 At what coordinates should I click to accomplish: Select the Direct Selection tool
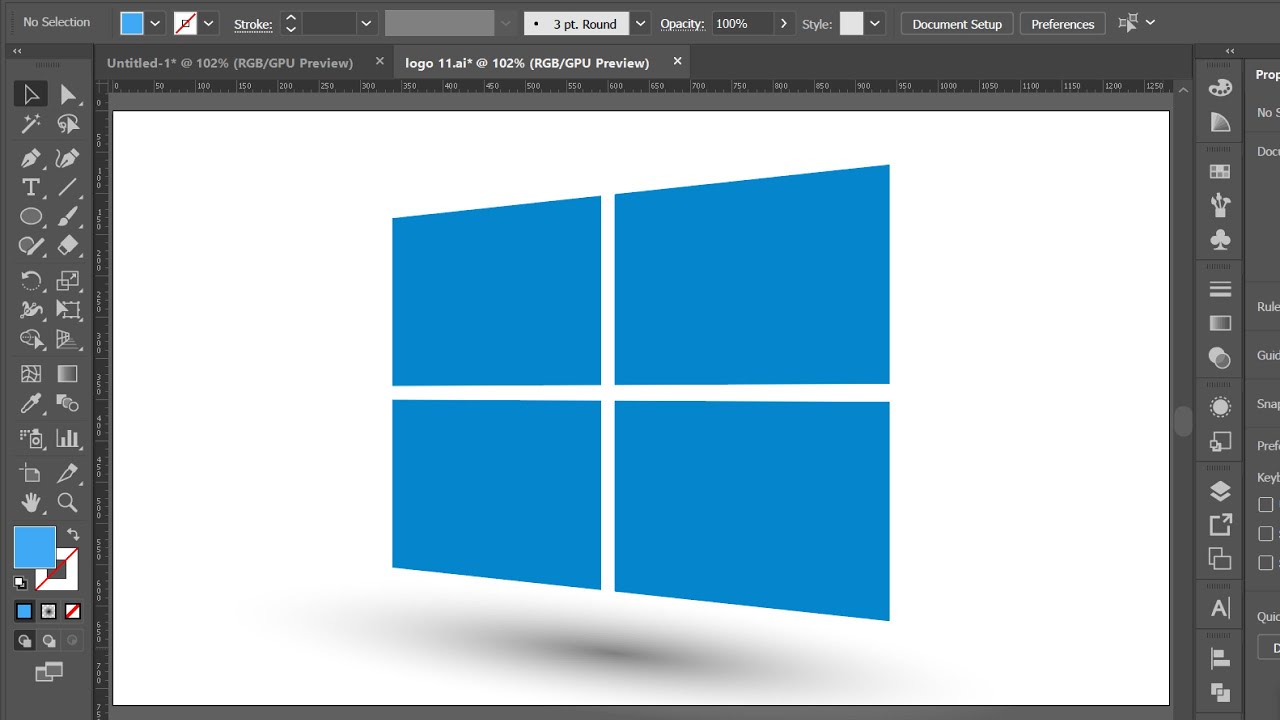pos(68,95)
